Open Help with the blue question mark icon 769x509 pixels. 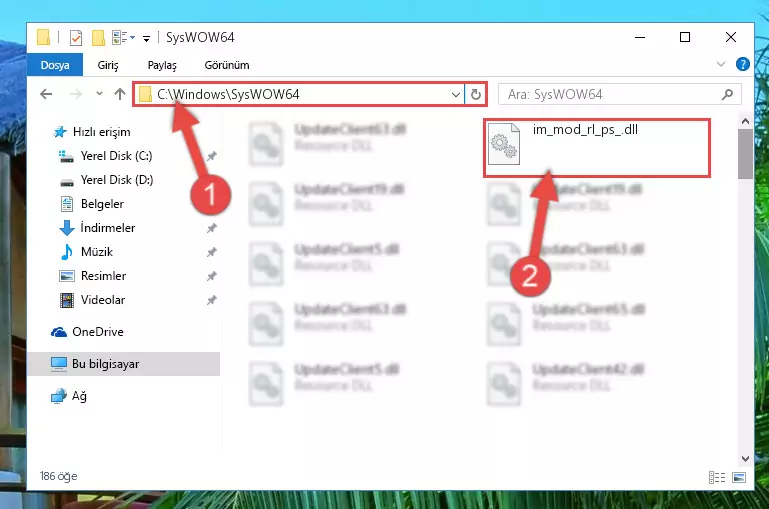point(743,64)
